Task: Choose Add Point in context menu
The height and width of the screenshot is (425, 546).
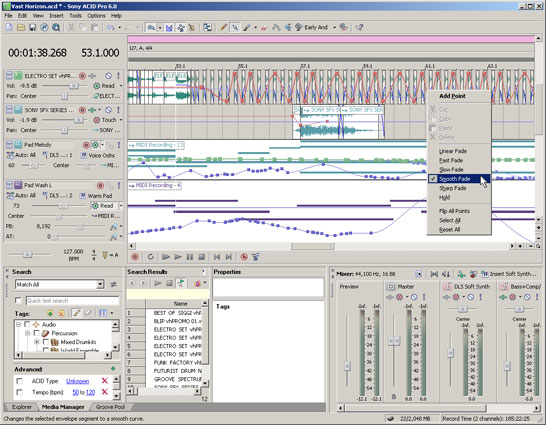Action: click(x=452, y=96)
